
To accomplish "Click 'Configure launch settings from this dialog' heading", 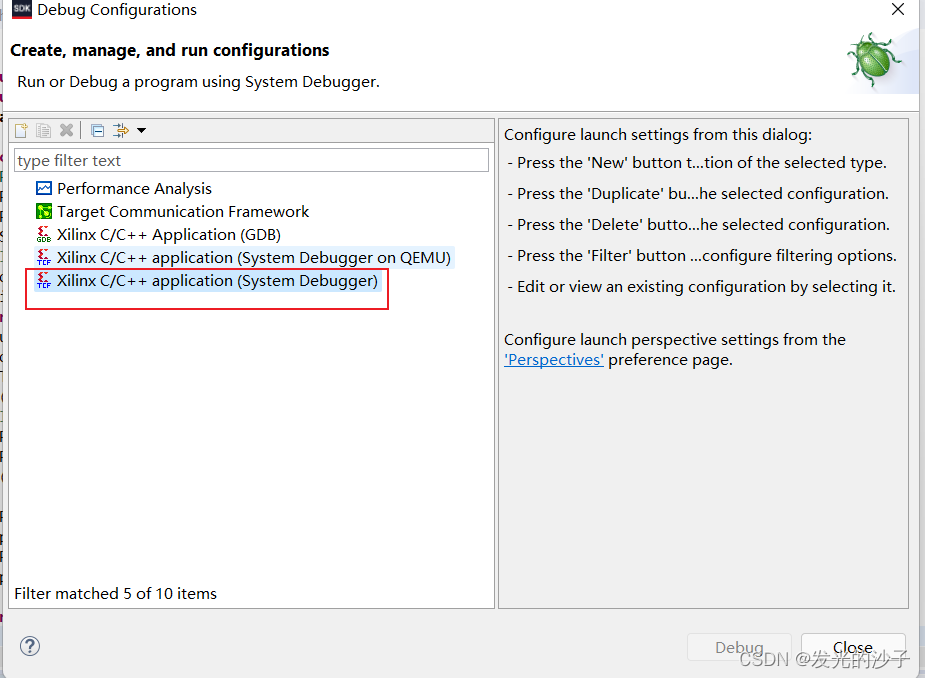I will pyautogui.click(x=658, y=135).
